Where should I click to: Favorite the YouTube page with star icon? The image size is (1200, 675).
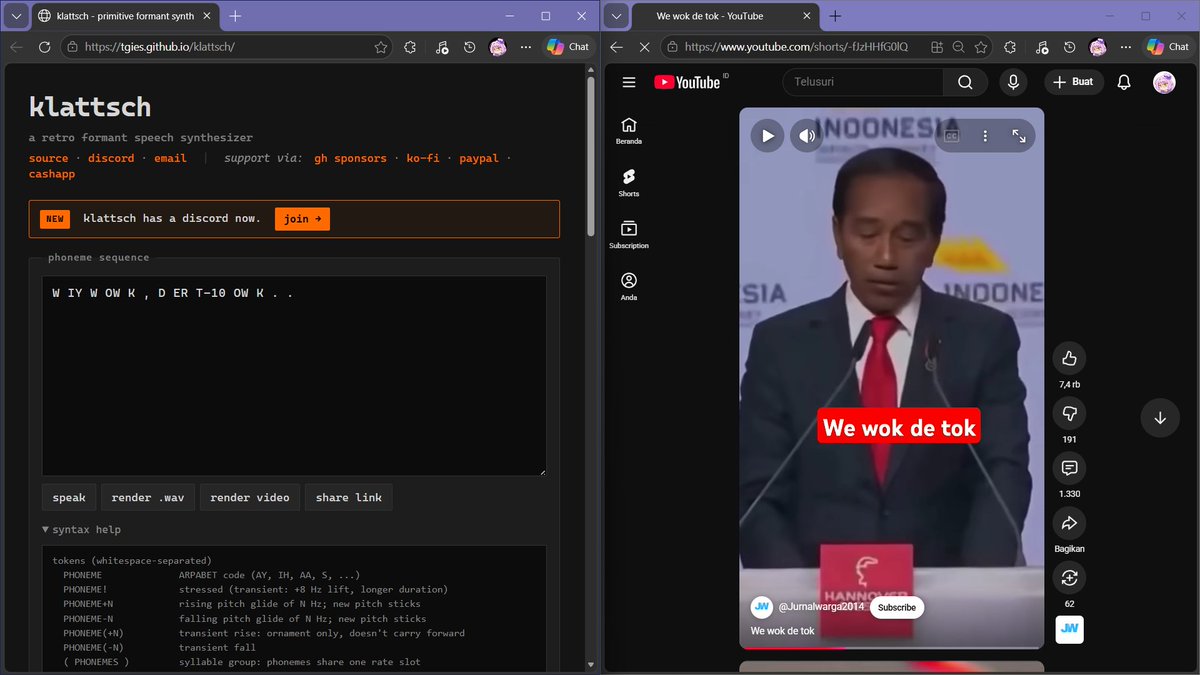point(981,47)
